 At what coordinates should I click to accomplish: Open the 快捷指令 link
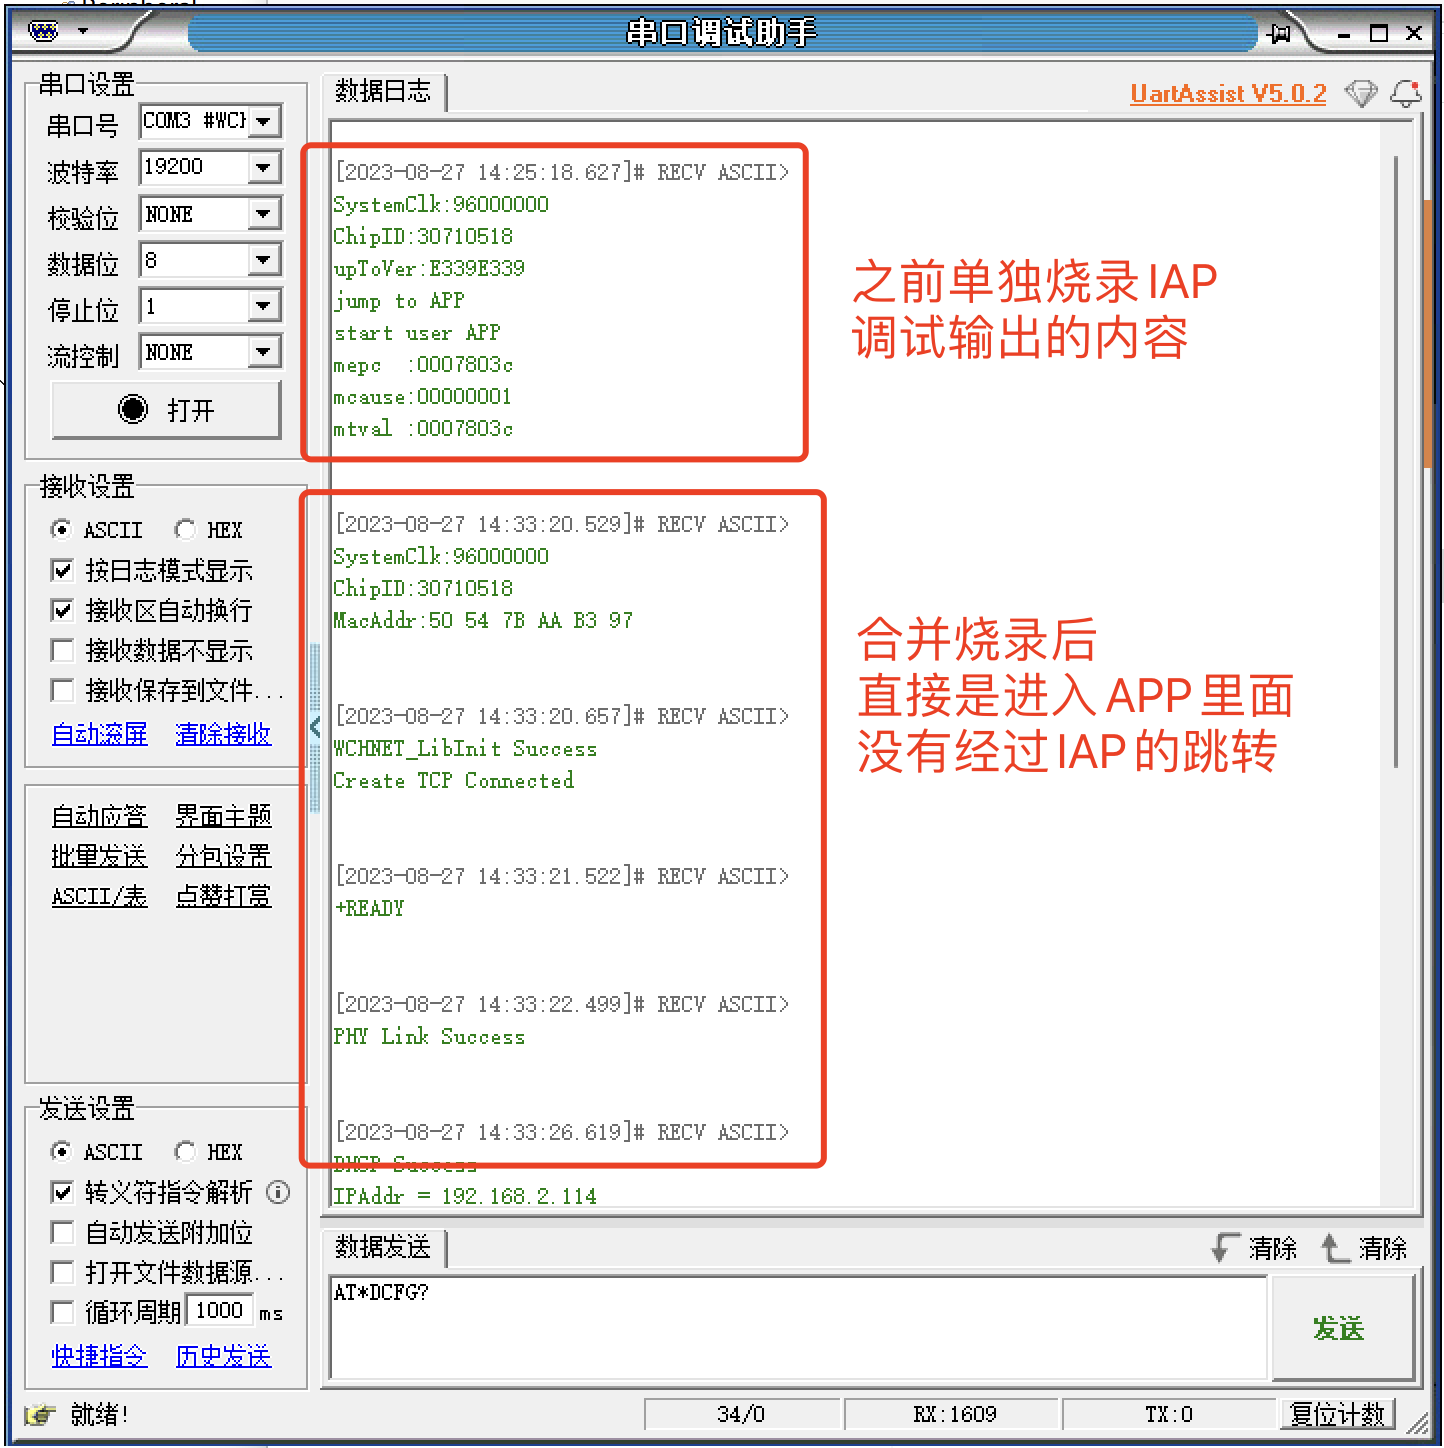(99, 1356)
